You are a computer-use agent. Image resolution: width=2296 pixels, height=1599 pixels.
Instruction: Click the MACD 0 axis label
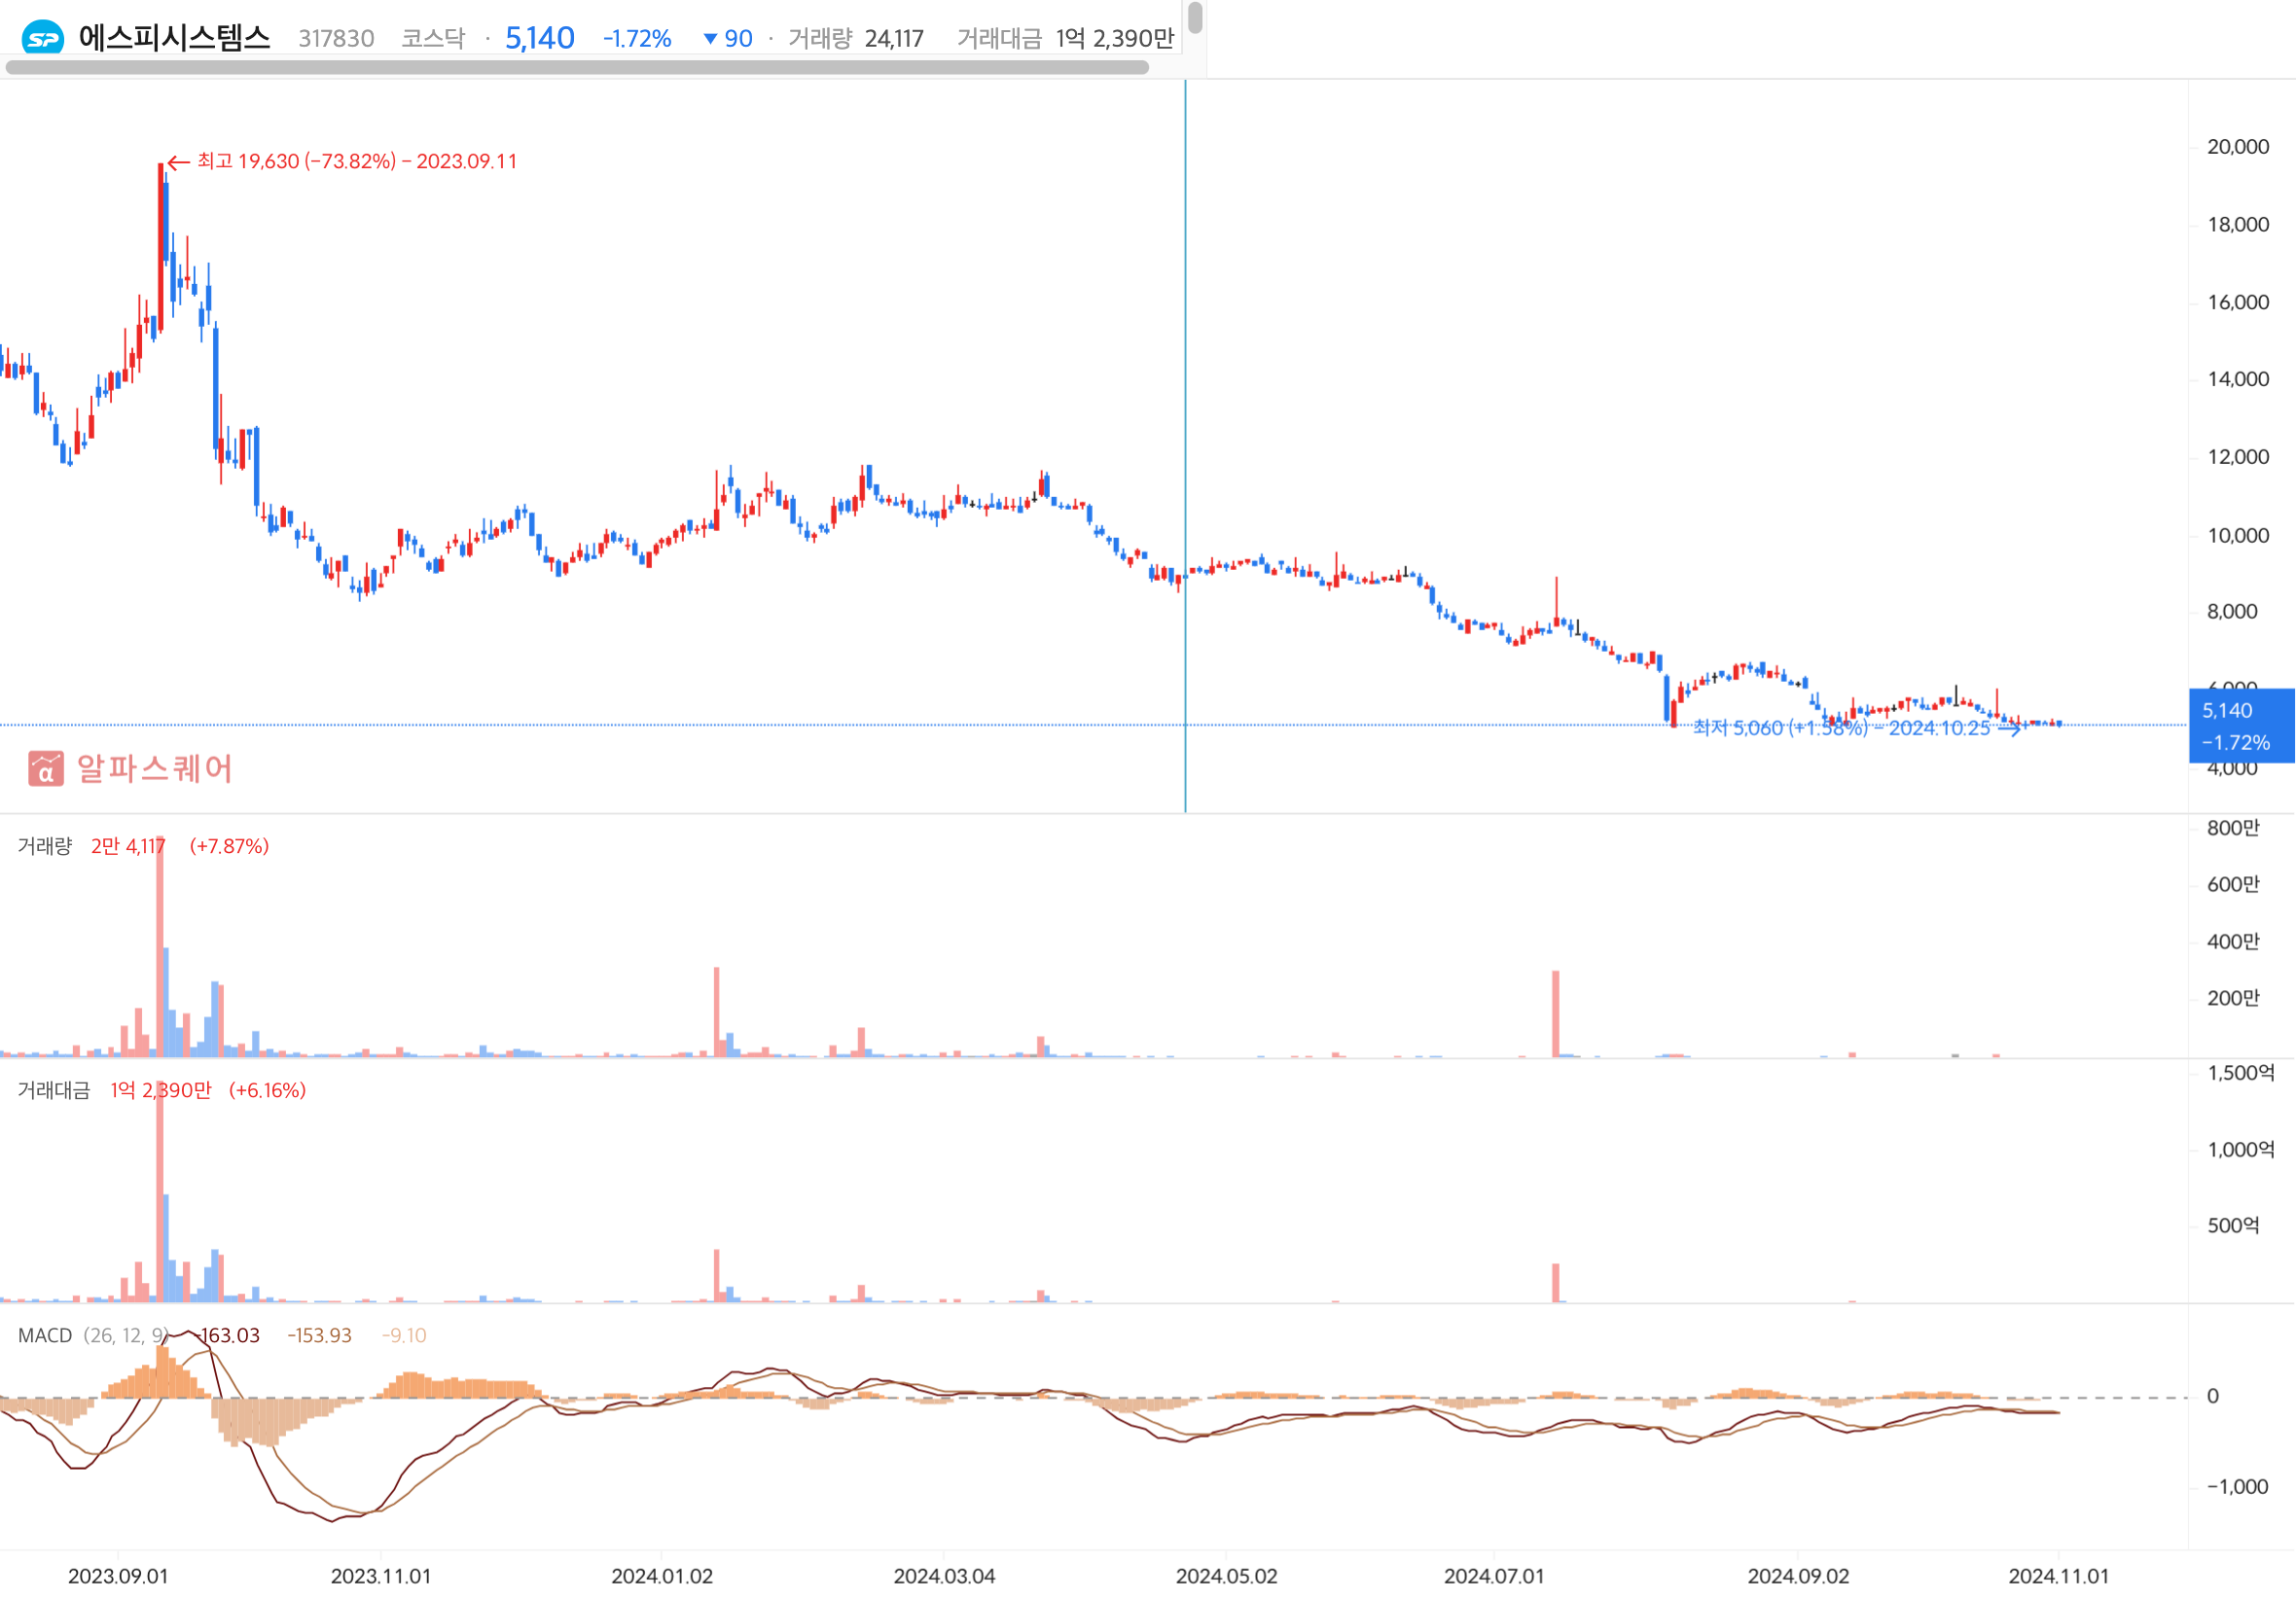coord(2213,1397)
